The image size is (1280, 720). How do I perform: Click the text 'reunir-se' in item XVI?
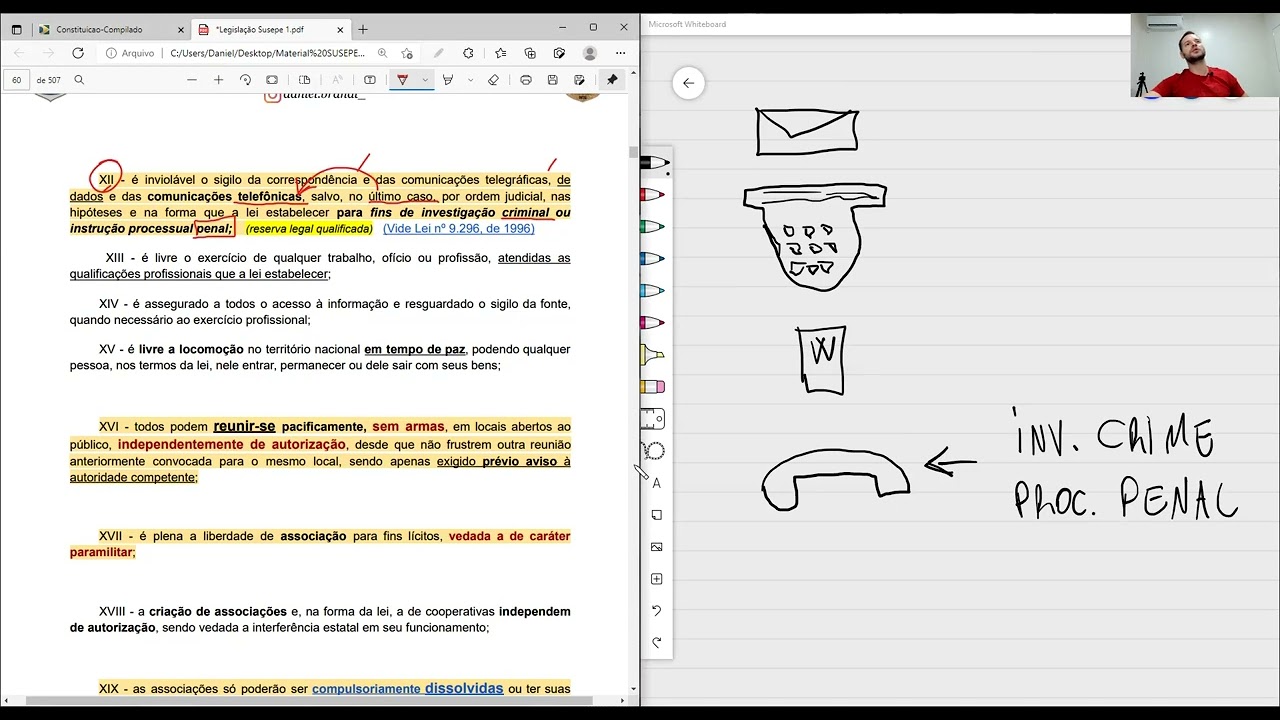coord(244,426)
